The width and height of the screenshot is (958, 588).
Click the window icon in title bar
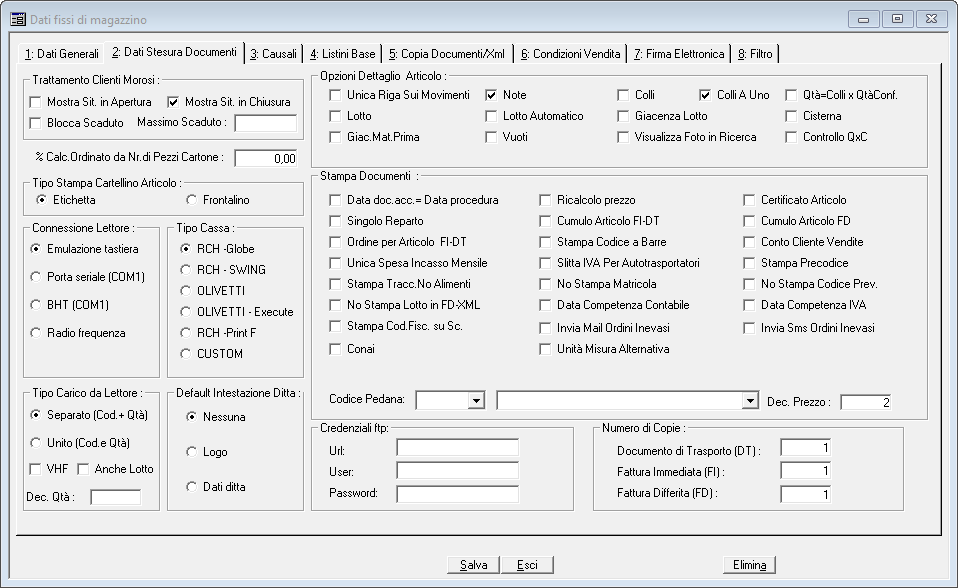(x=18, y=19)
